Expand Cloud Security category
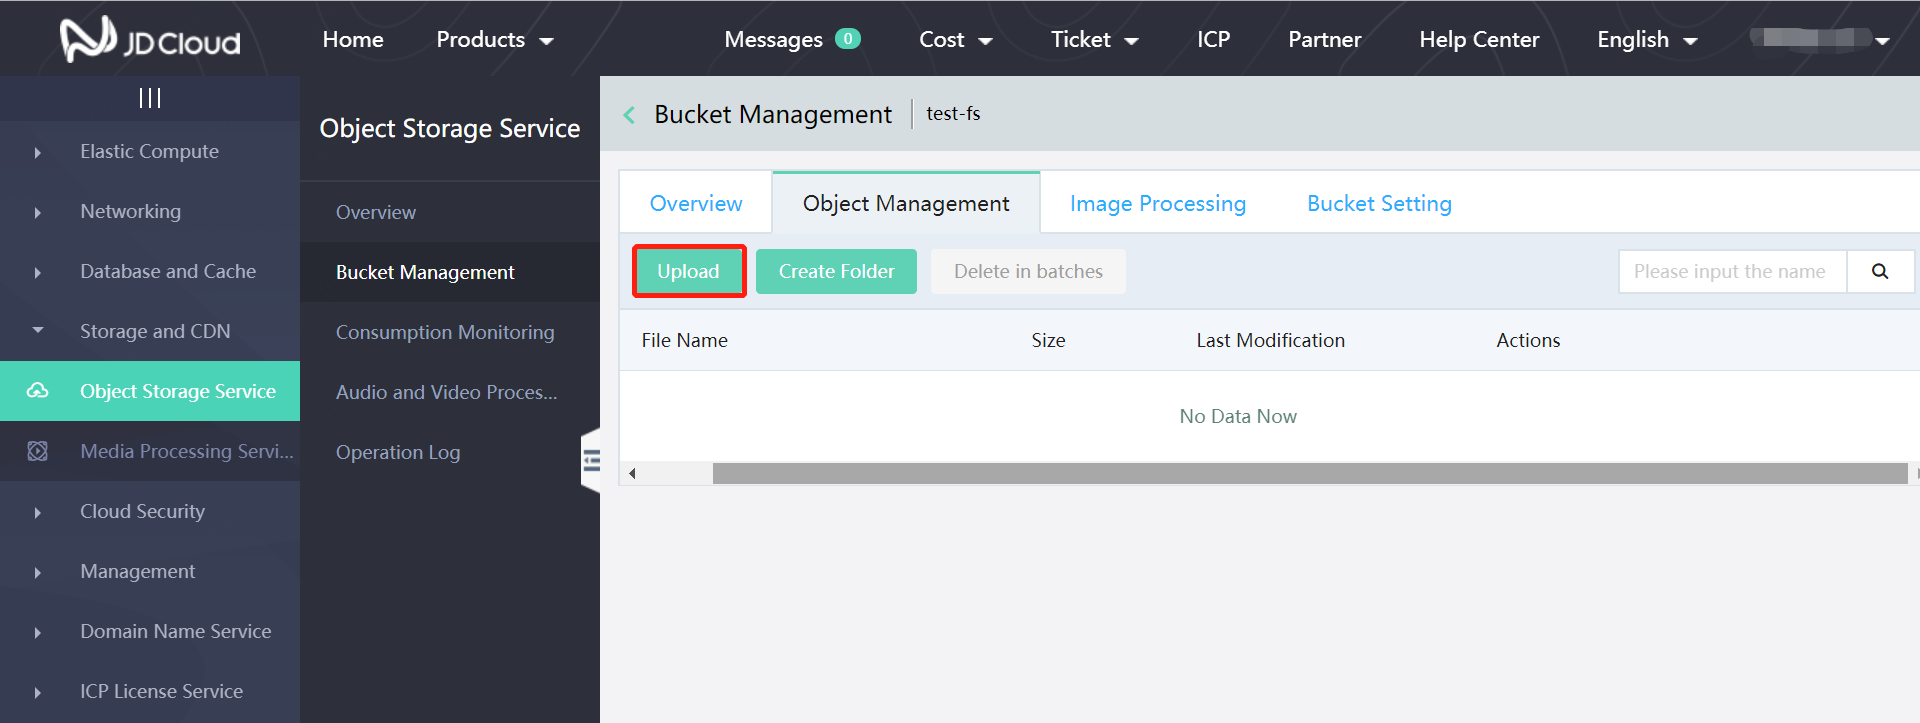Screen dimensions: 1920x723 (38, 512)
